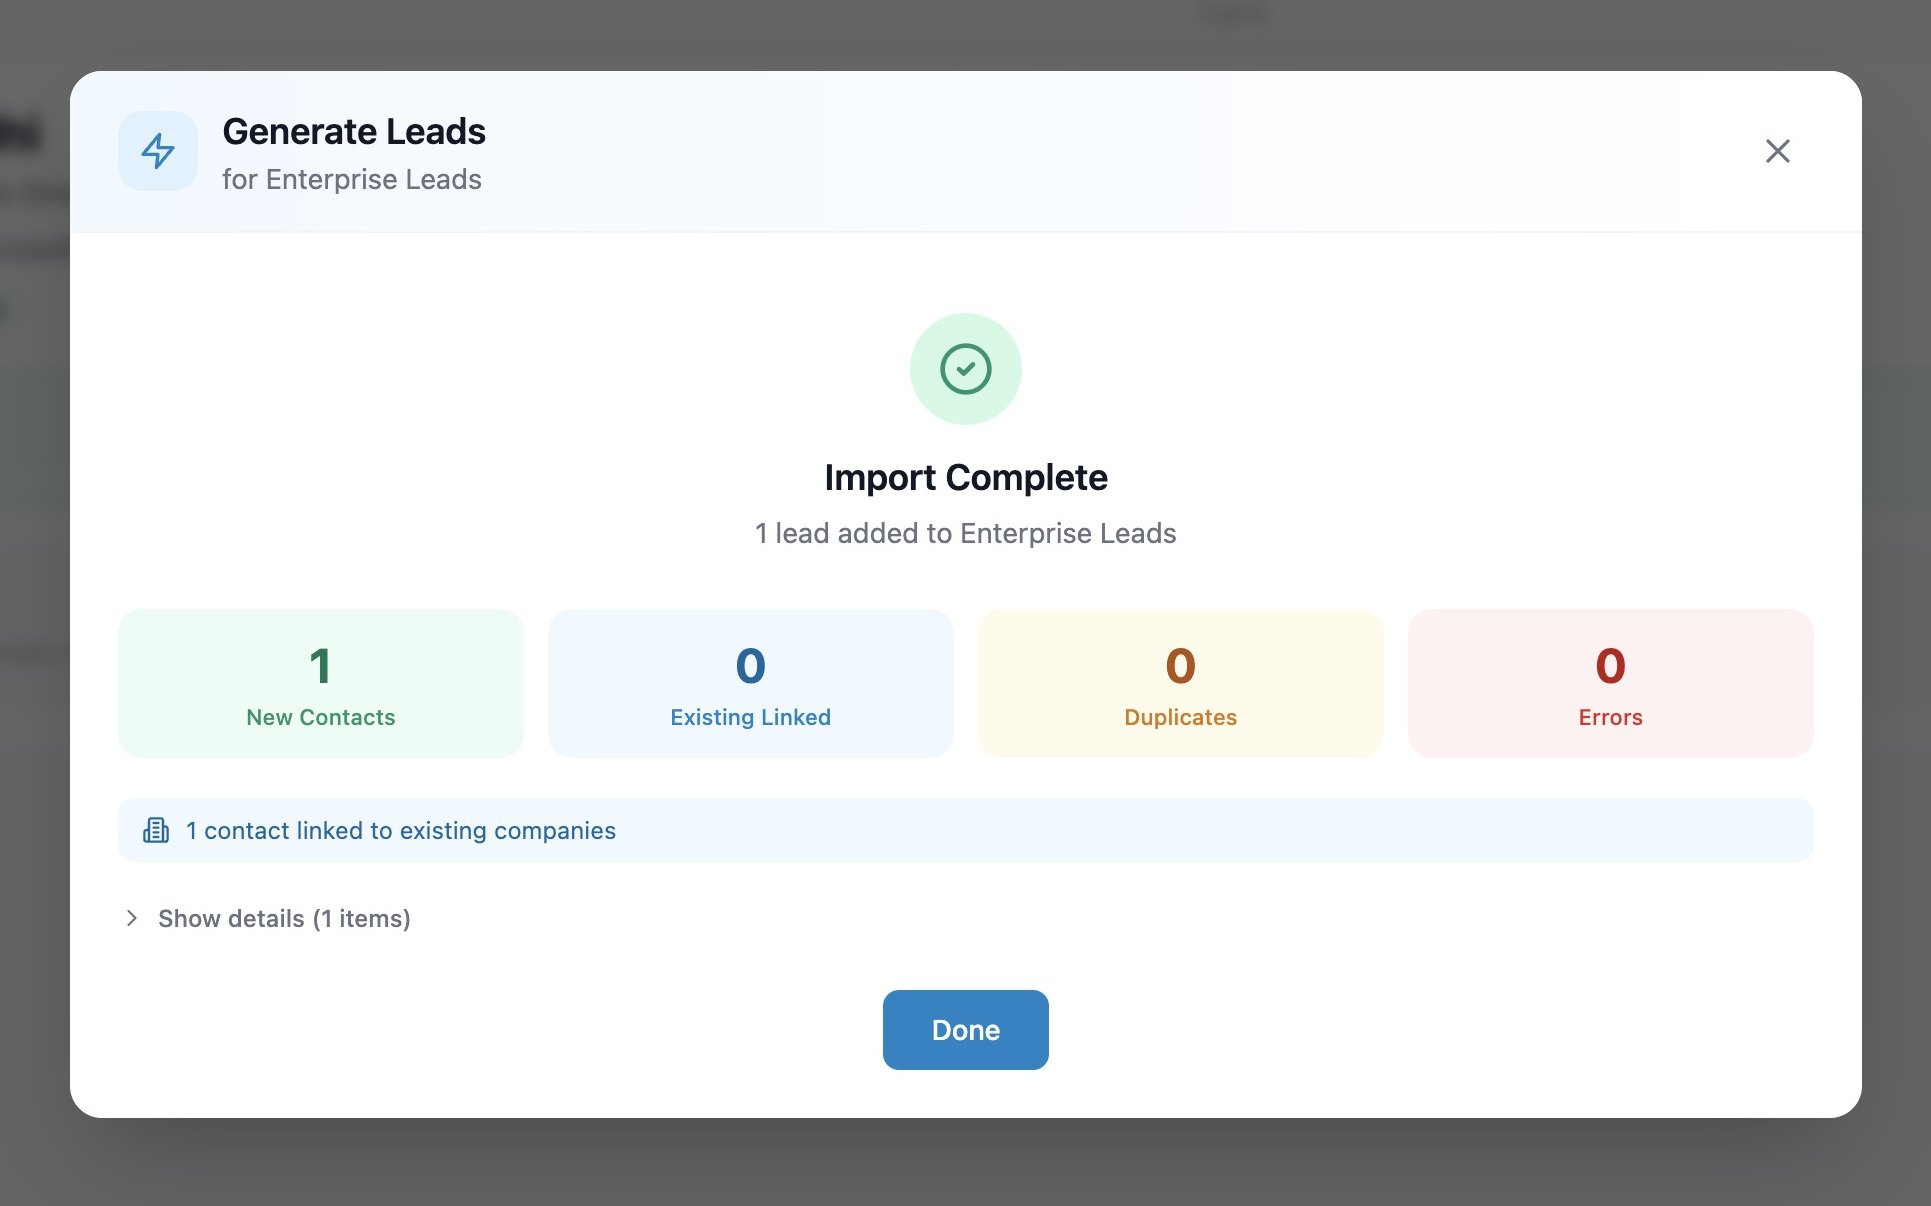Click the lightning bolt Generate Leads icon
Screen dimensions: 1931x1206
click(158, 151)
